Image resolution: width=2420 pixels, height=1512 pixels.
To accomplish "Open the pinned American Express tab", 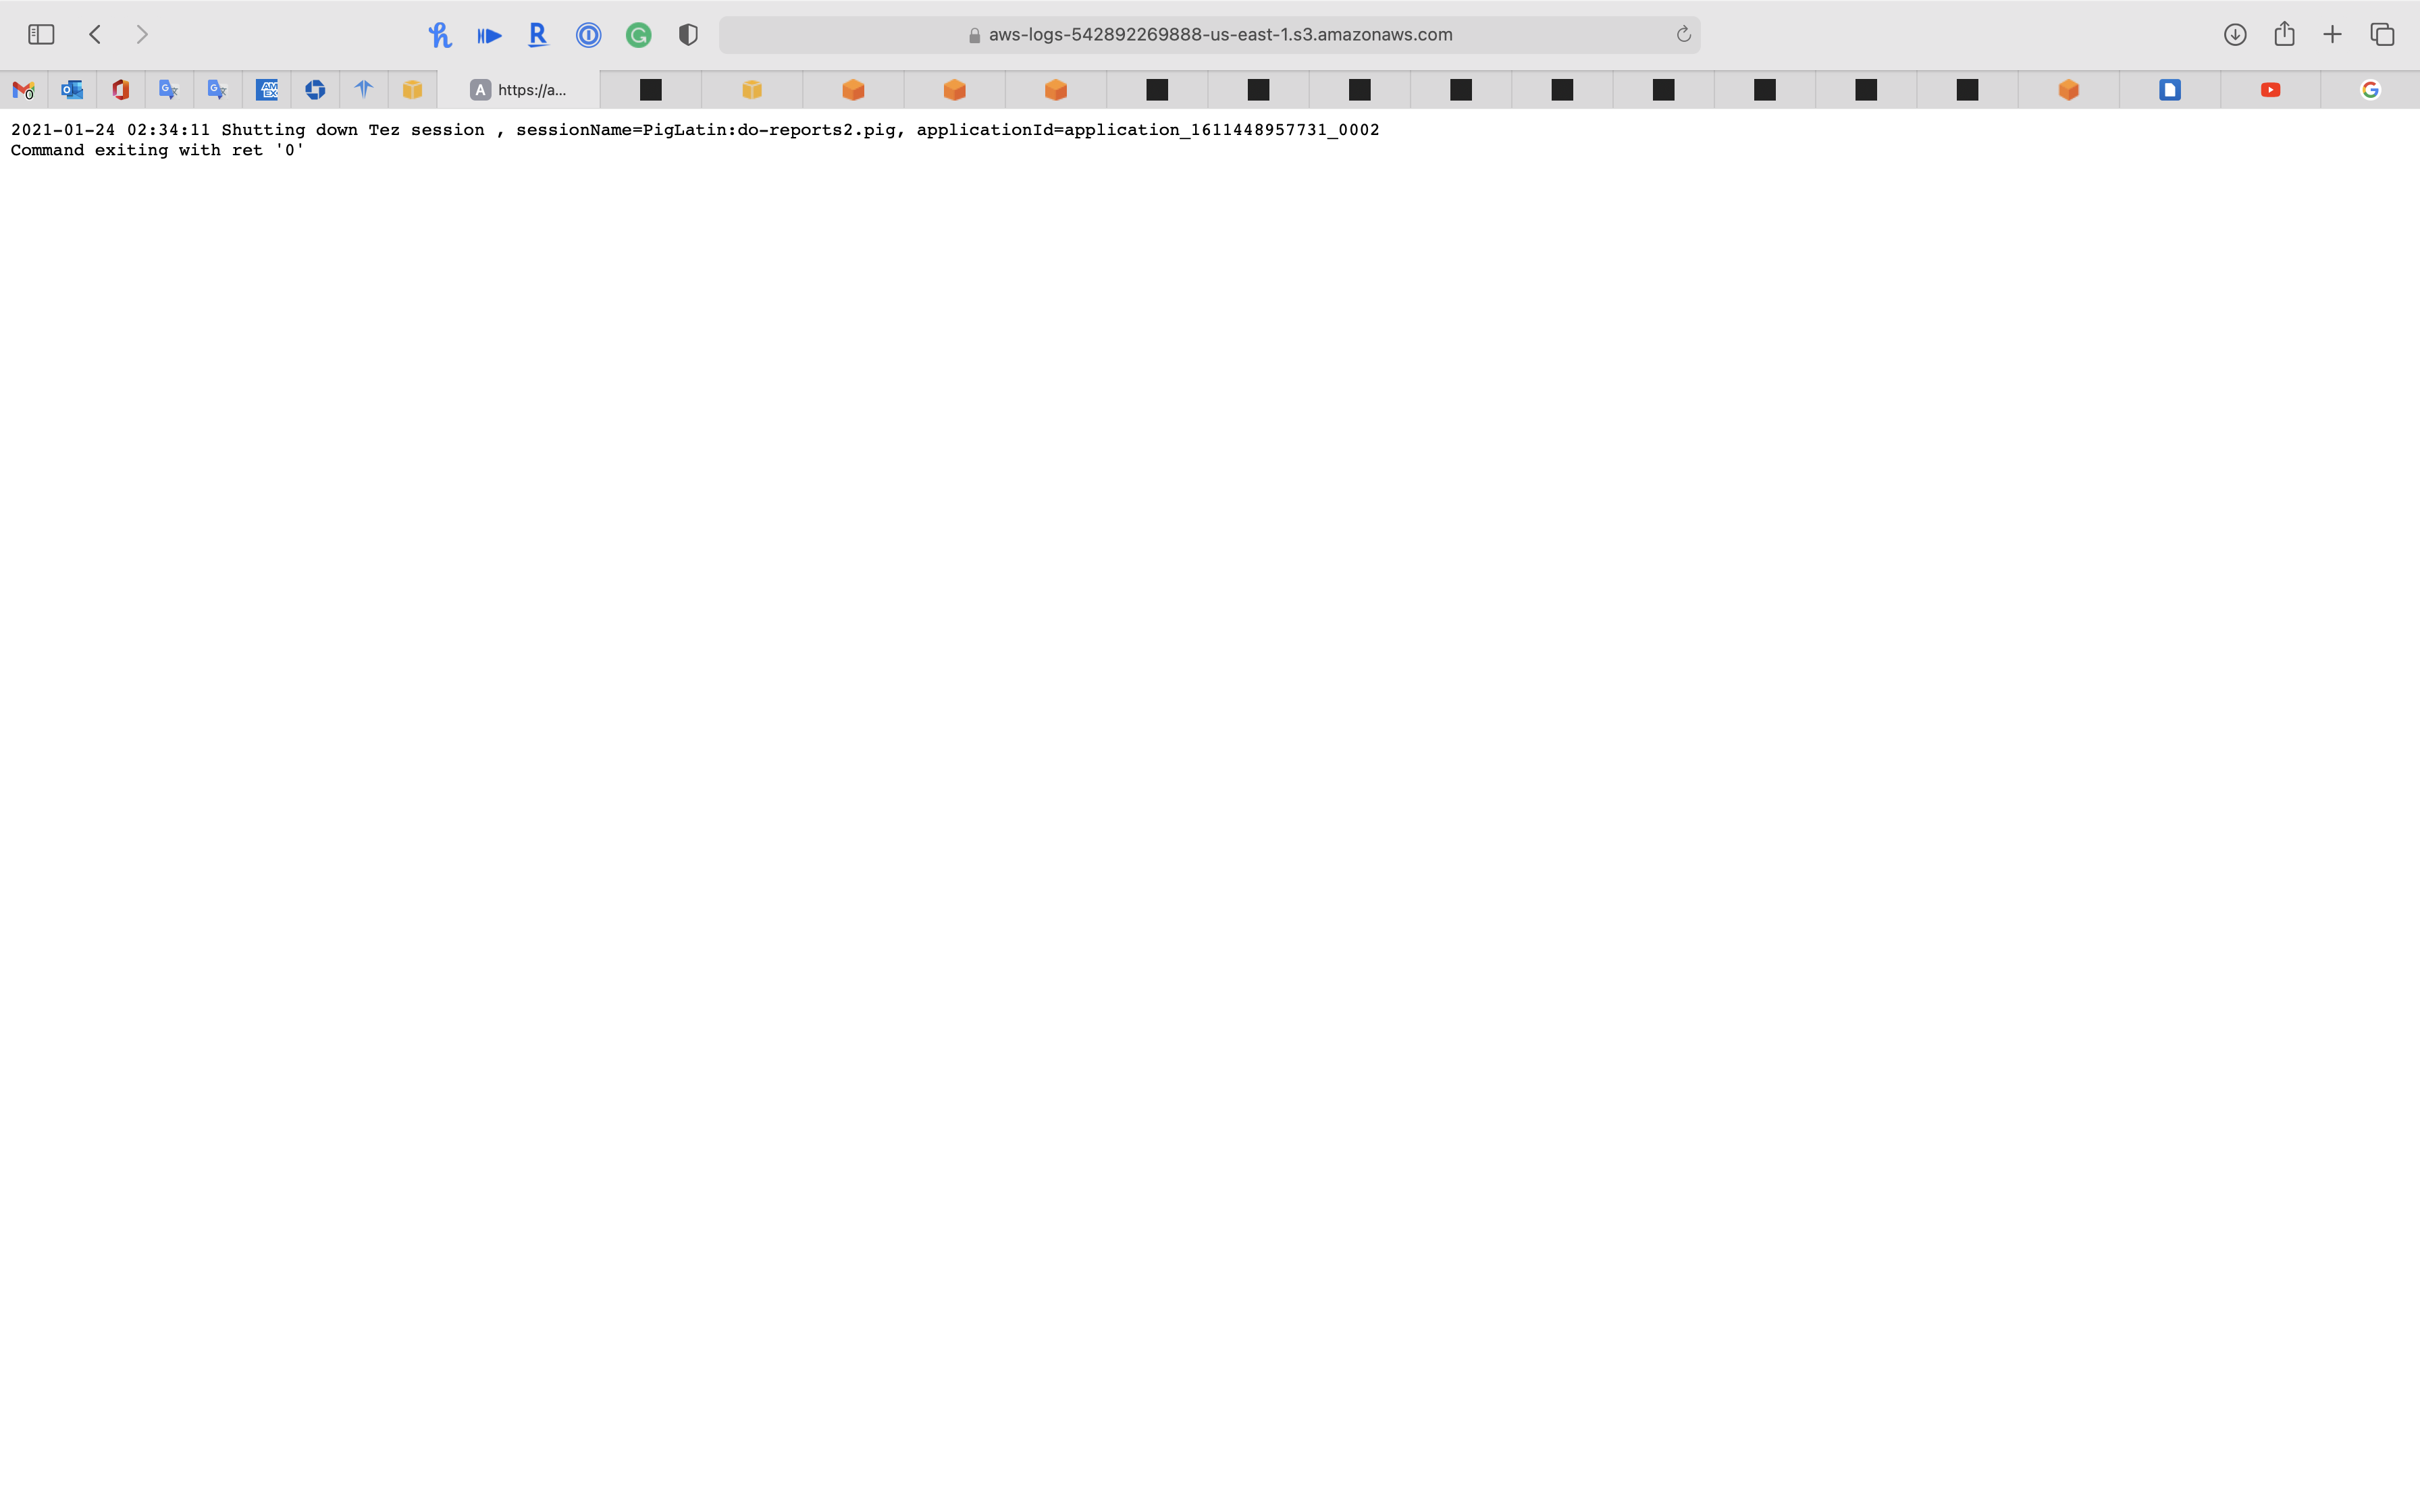I will [x=267, y=90].
